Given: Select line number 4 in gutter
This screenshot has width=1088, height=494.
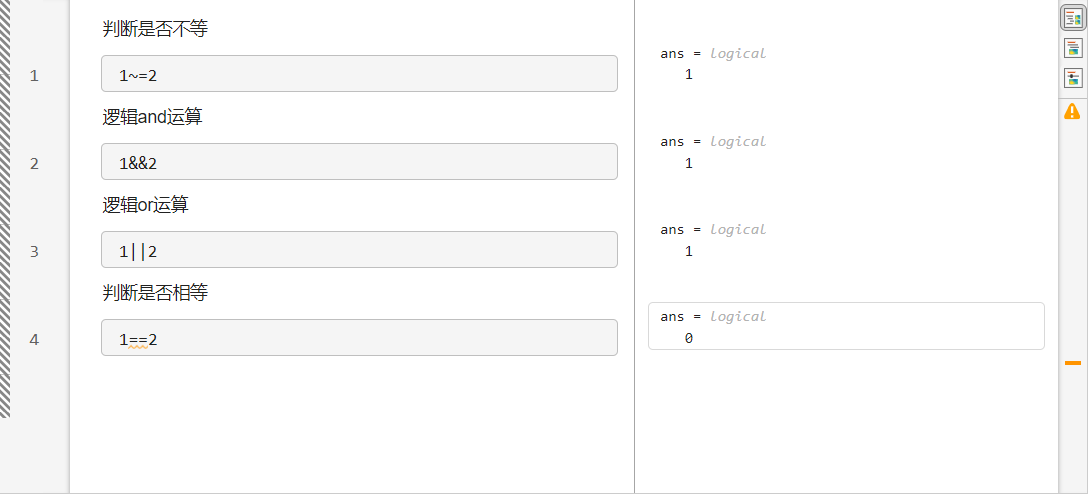Looking at the screenshot, I should [x=34, y=339].
